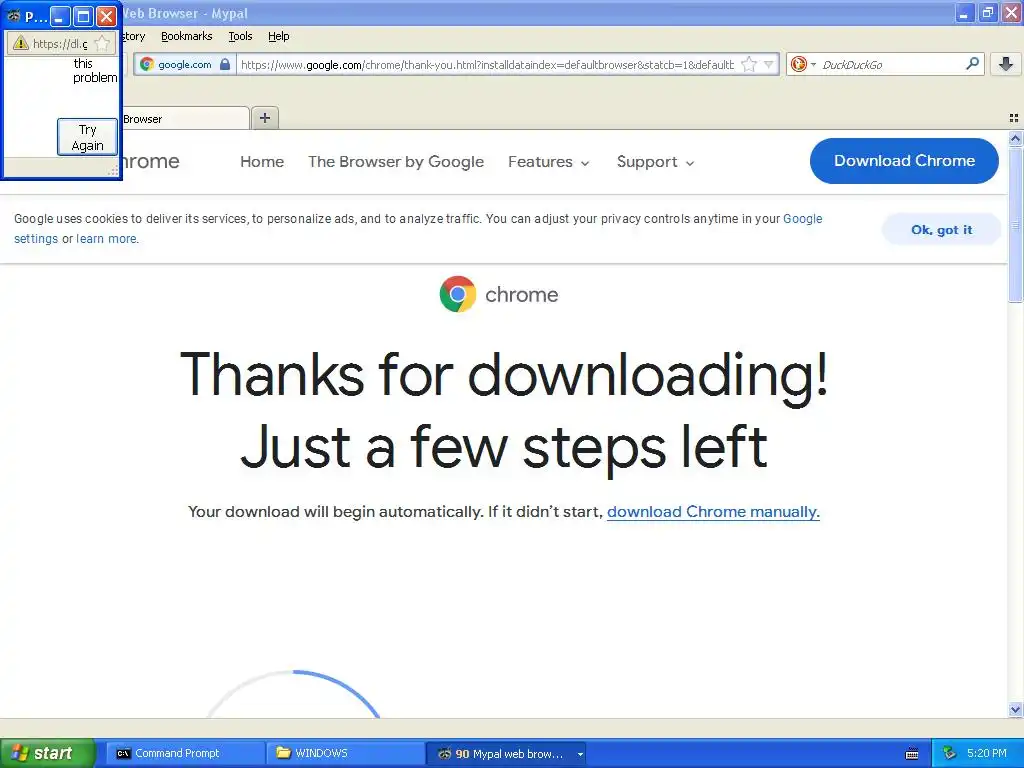Bookmark this page with the star icon
This screenshot has height=768, width=1024.
[x=749, y=64]
